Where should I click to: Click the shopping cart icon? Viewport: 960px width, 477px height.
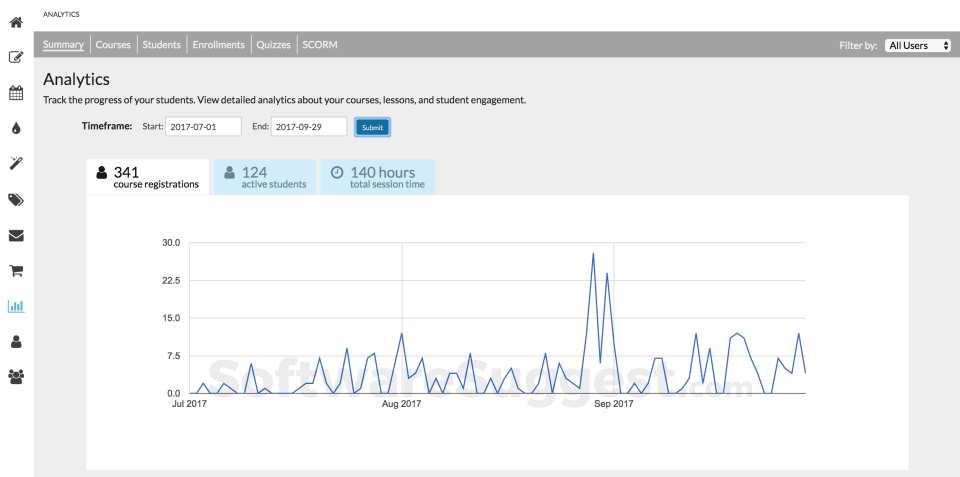16,270
